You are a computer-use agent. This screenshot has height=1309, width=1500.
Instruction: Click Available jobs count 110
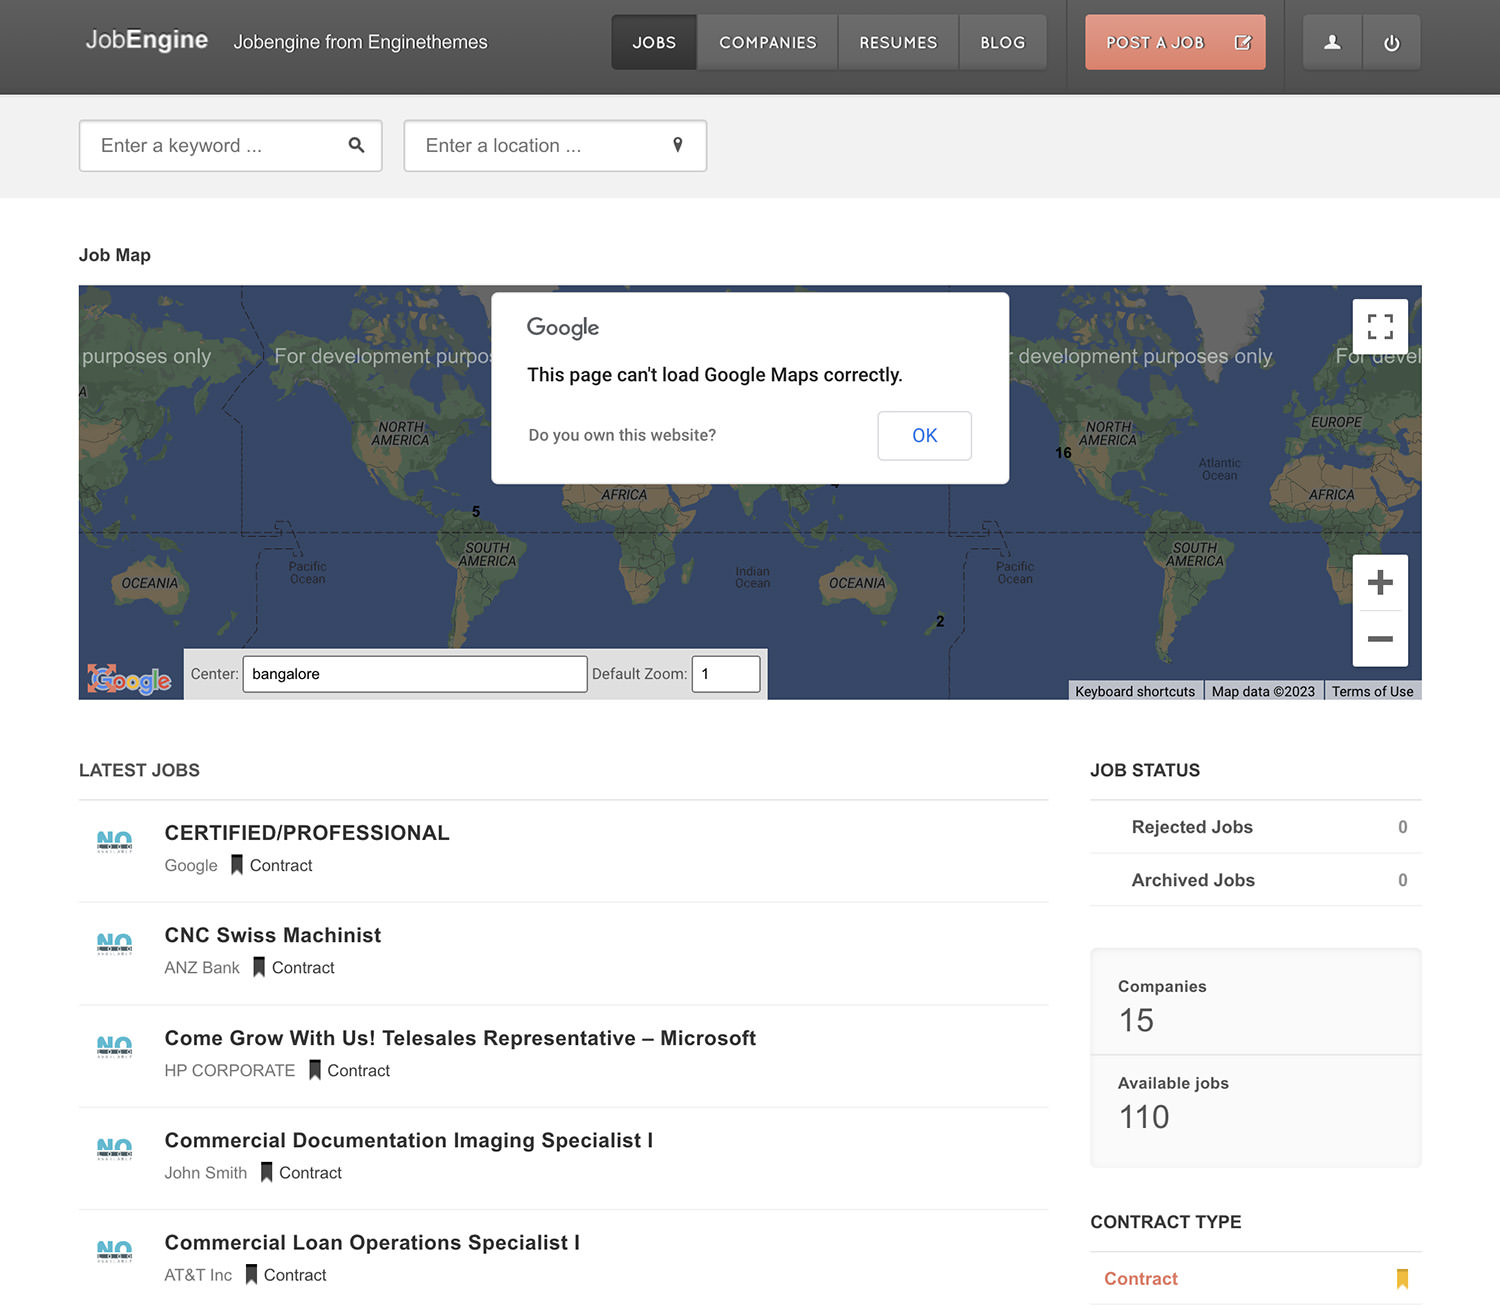point(1144,1116)
